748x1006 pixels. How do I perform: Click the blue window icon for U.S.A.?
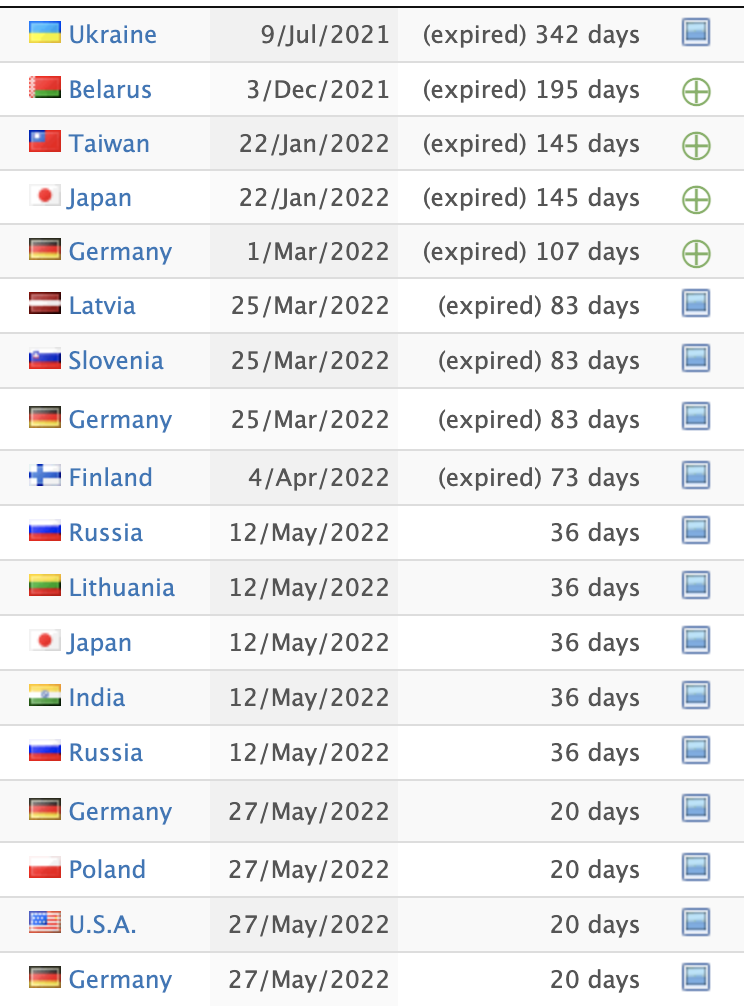pyautogui.click(x=695, y=923)
